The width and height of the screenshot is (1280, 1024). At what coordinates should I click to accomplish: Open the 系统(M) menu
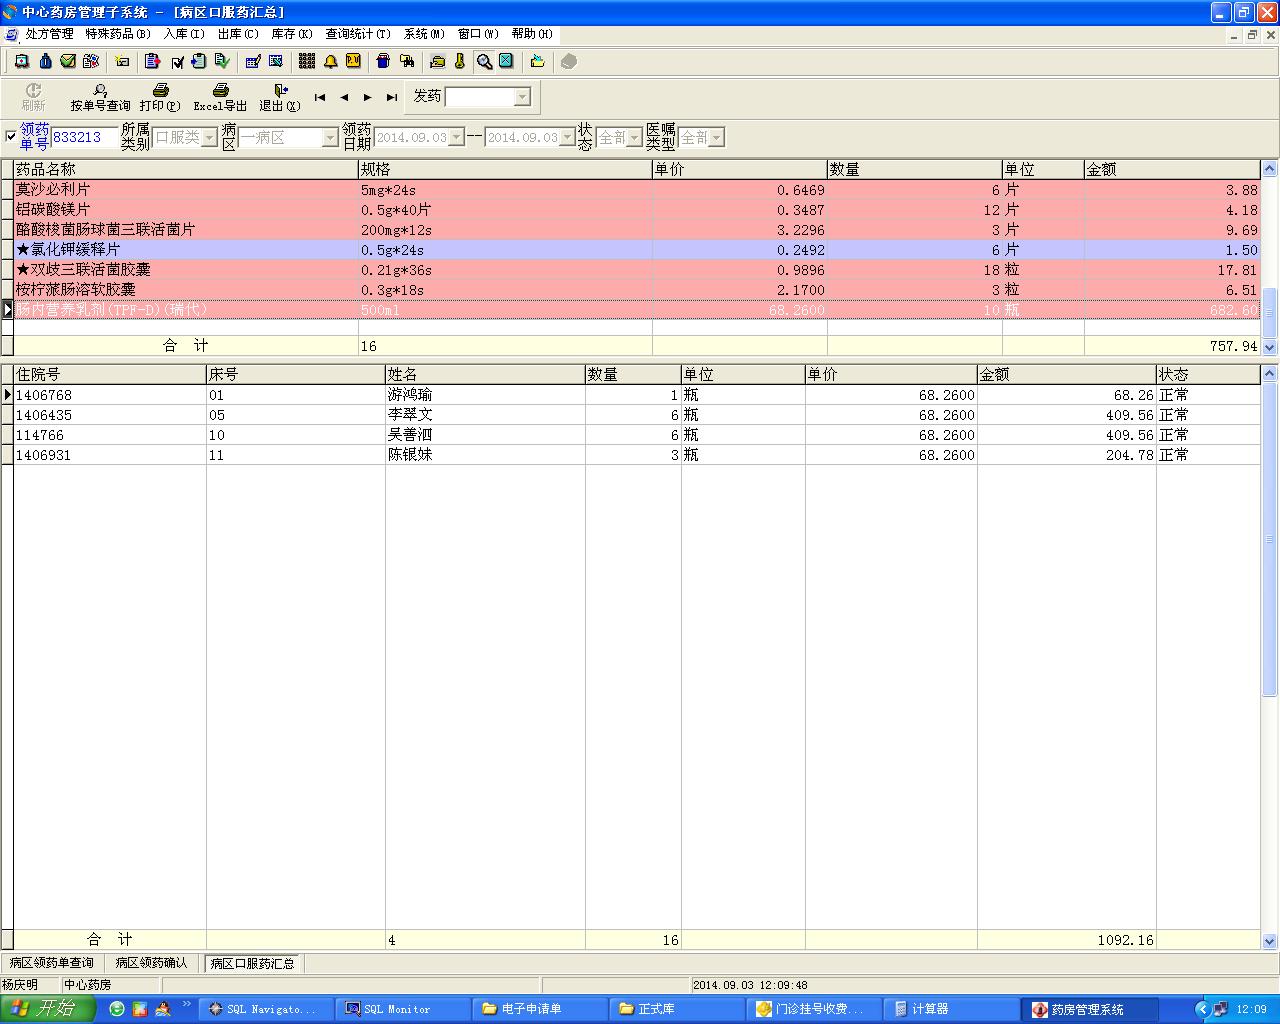424,34
